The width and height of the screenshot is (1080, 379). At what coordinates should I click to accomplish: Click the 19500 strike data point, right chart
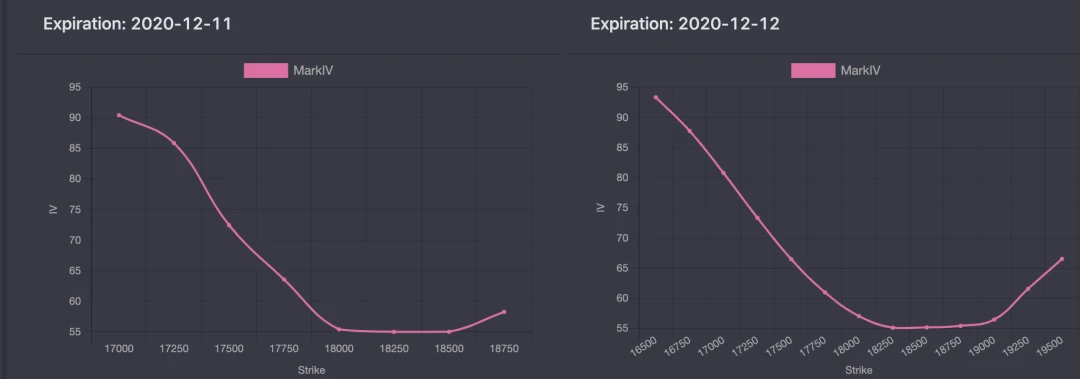coord(1062,259)
